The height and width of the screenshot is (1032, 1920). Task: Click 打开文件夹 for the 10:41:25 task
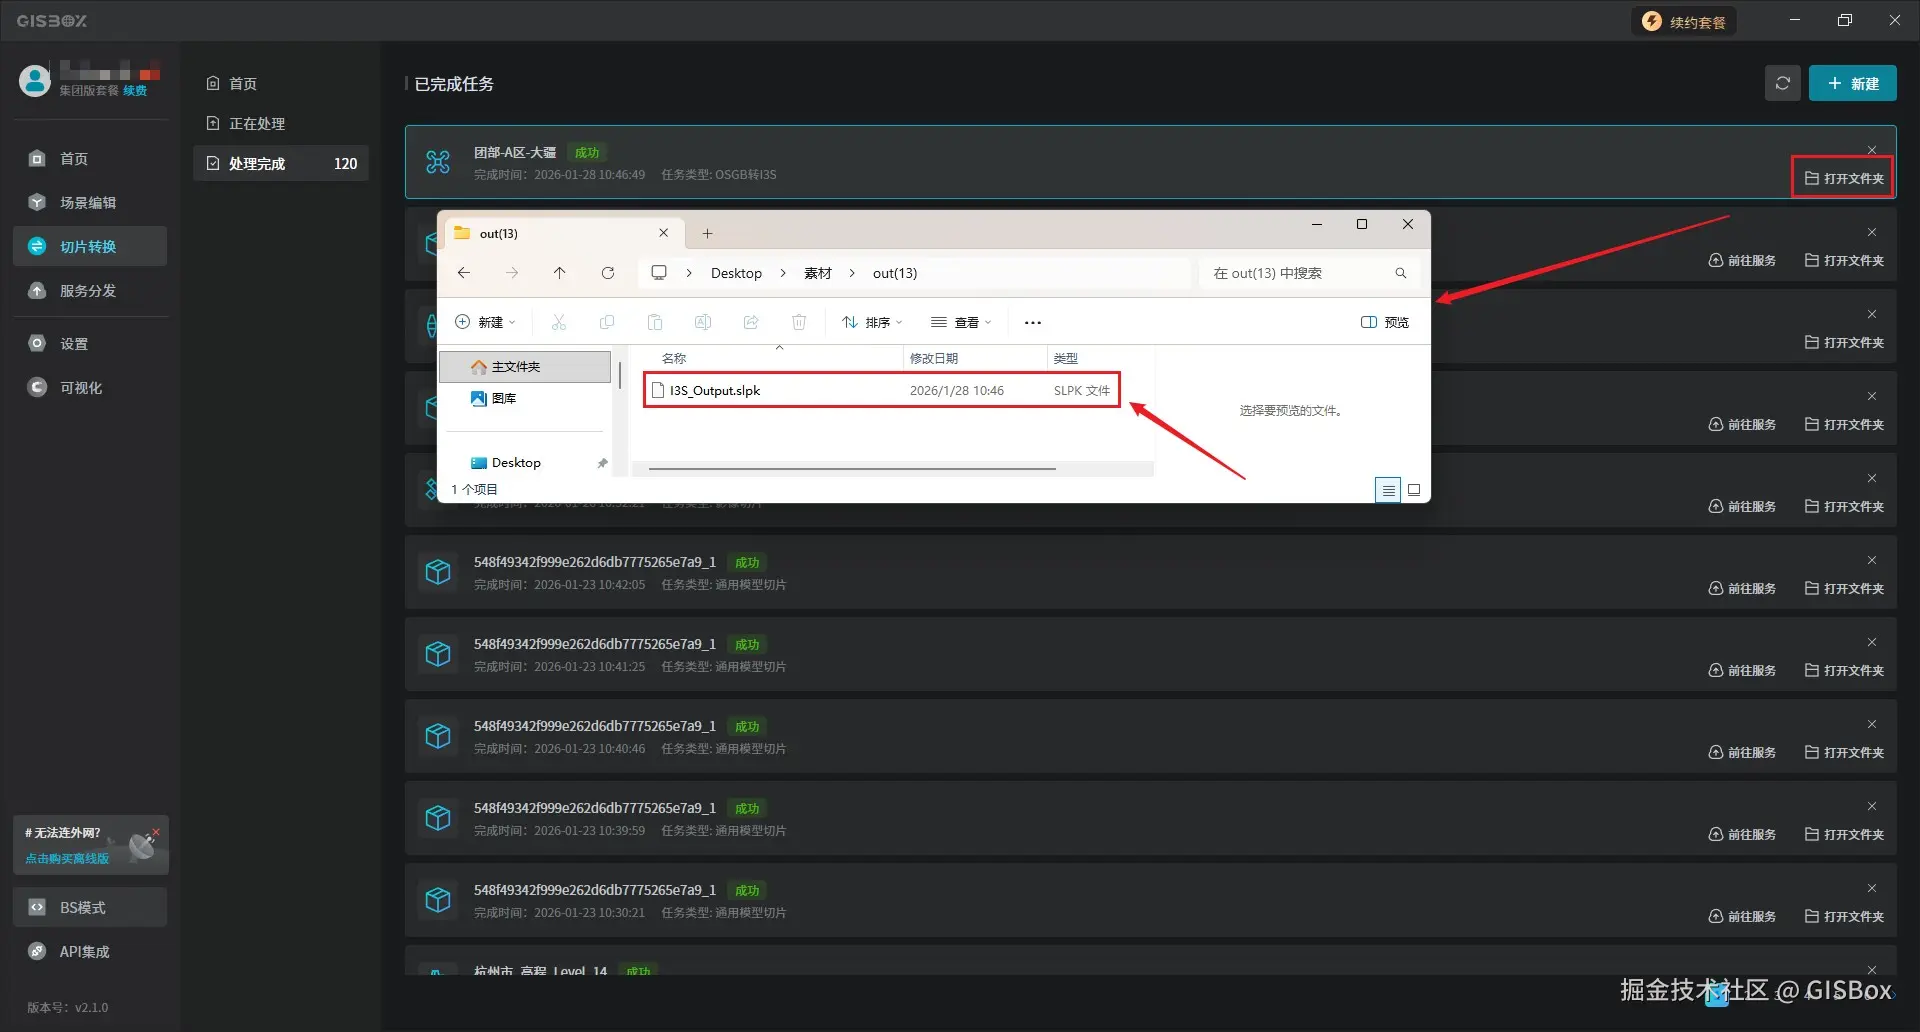(x=1844, y=671)
